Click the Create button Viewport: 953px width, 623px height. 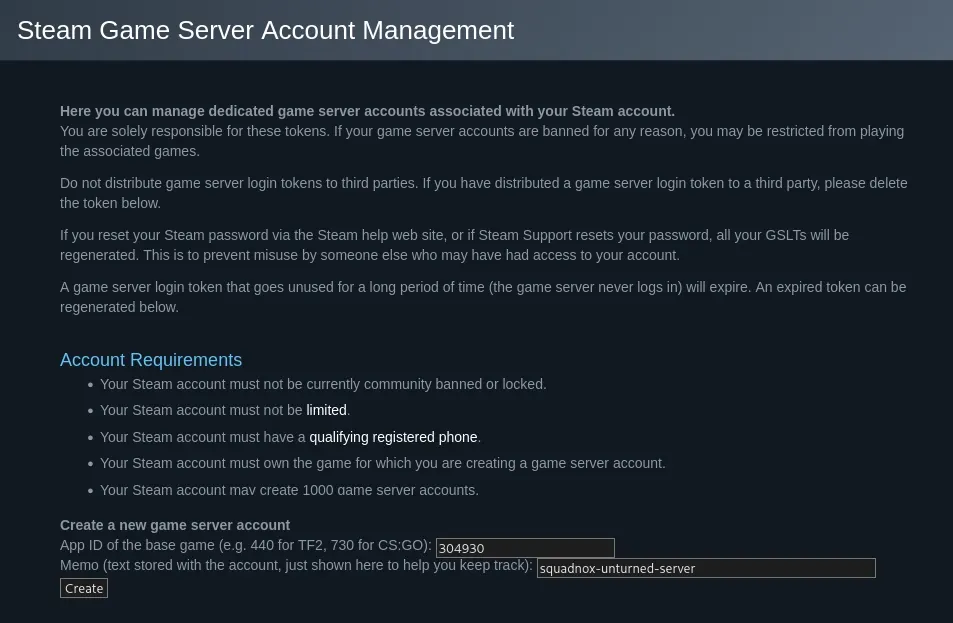(x=83, y=588)
